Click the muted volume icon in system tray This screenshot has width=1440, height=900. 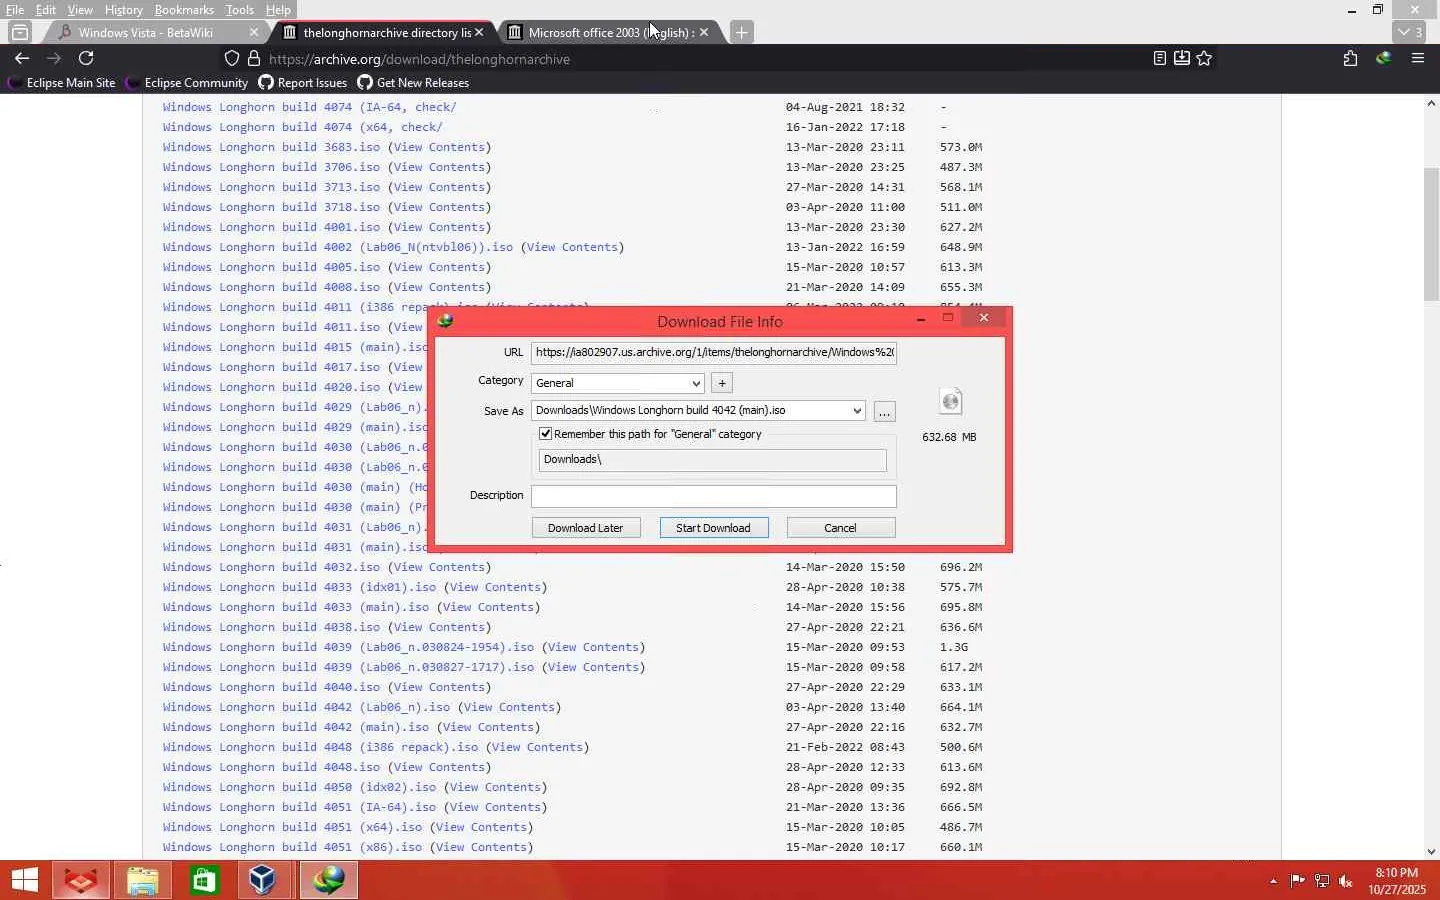(x=1346, y=881)
